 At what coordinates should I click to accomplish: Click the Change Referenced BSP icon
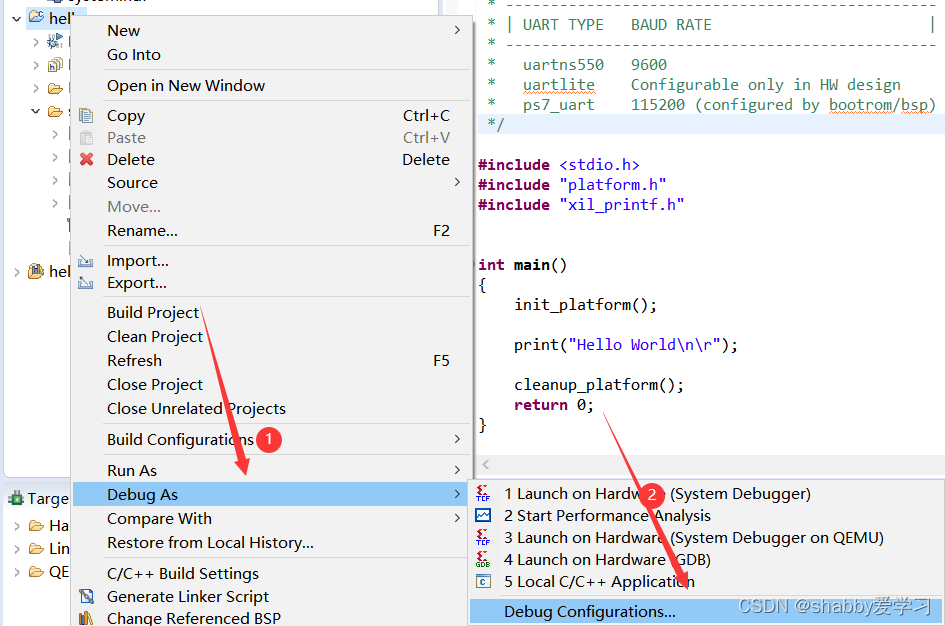coord(86,618)
